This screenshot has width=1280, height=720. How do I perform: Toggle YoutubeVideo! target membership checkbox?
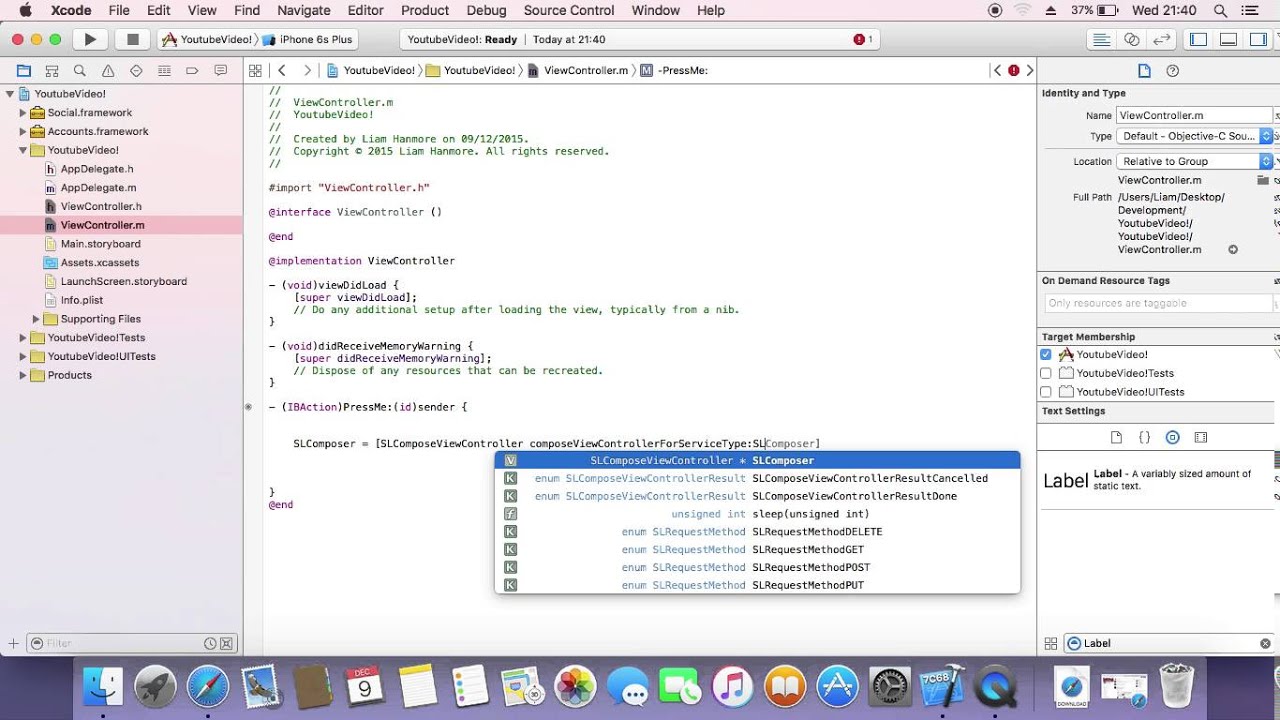[1046, 354]
